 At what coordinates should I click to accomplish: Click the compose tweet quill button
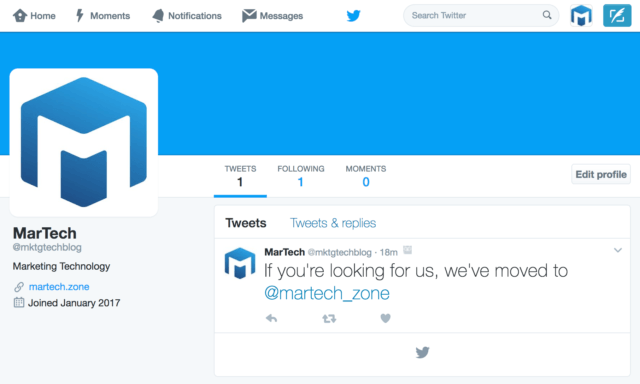[x=617, y=16]
